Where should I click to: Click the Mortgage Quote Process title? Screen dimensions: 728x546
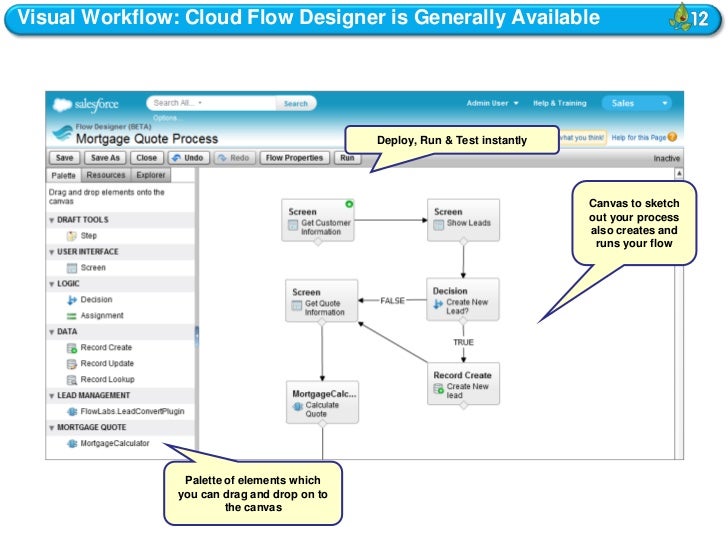pyautogui.click(x=147, y=139)
